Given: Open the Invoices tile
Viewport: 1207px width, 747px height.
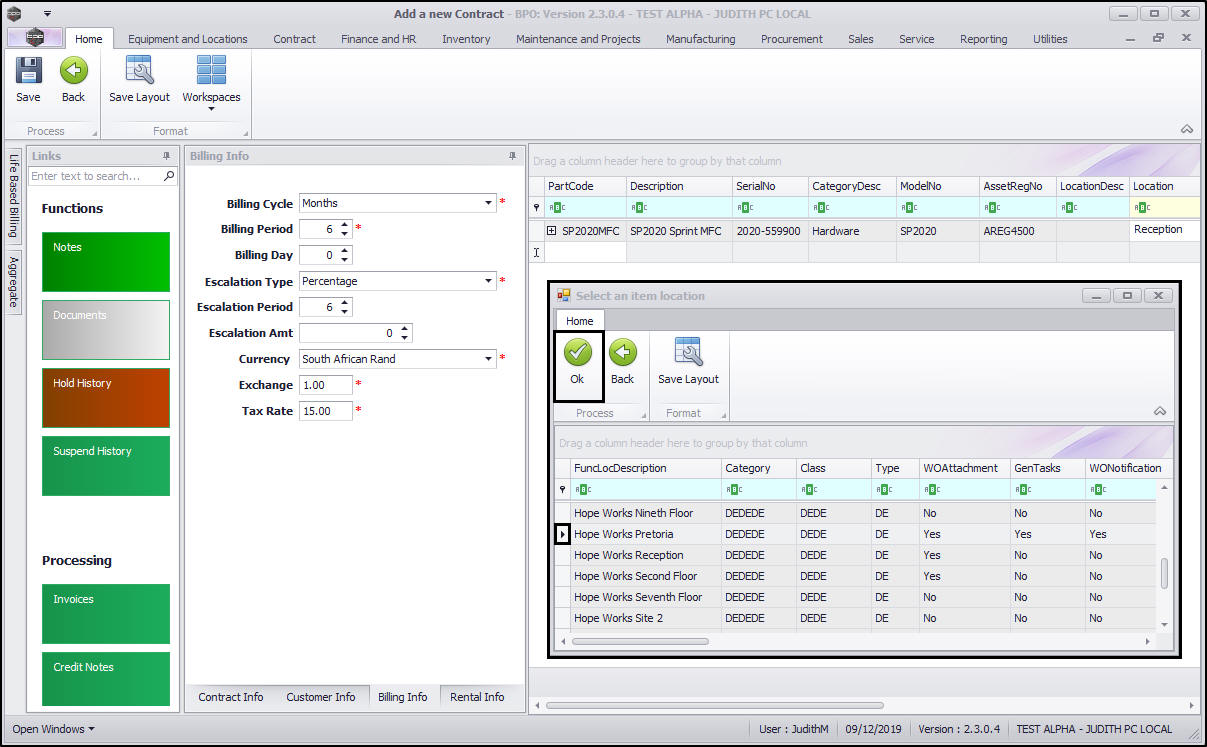Looking at the screenshot, I should point(106,613).
